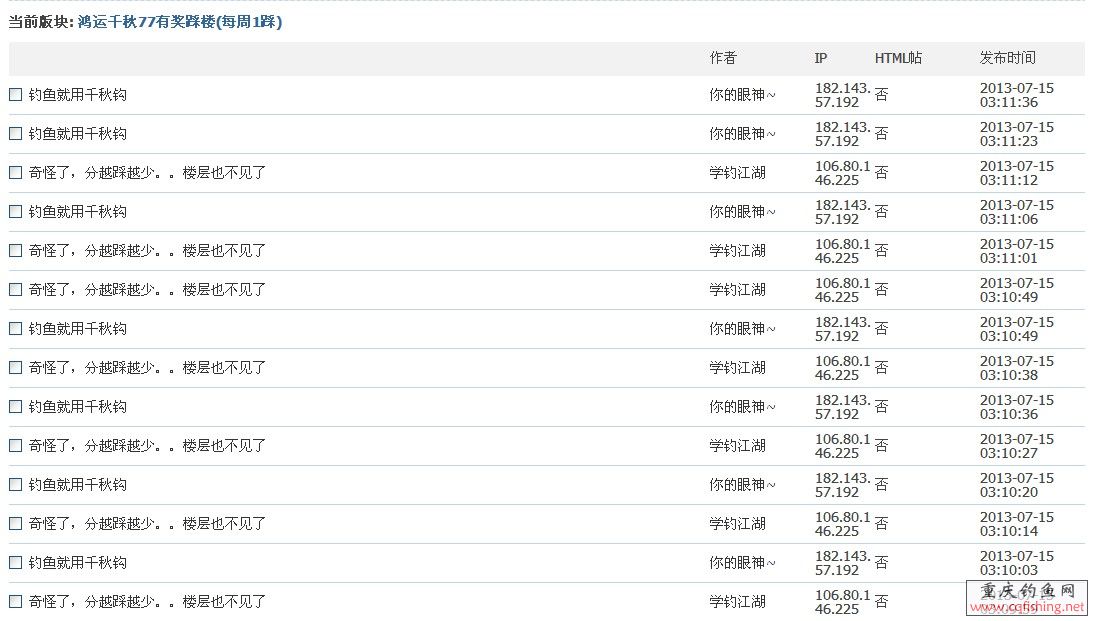Click author 你的眼神~ in 03:10:03 row
1093x621 pixels.
click(742, 563)
